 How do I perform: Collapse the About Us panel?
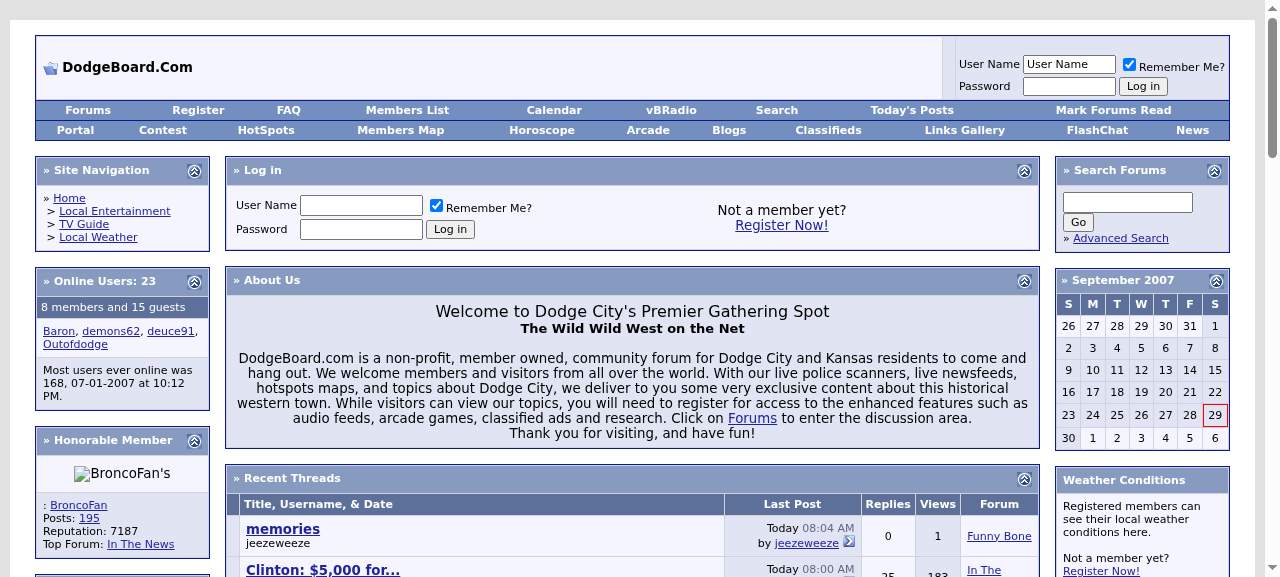pos(1024,281)
